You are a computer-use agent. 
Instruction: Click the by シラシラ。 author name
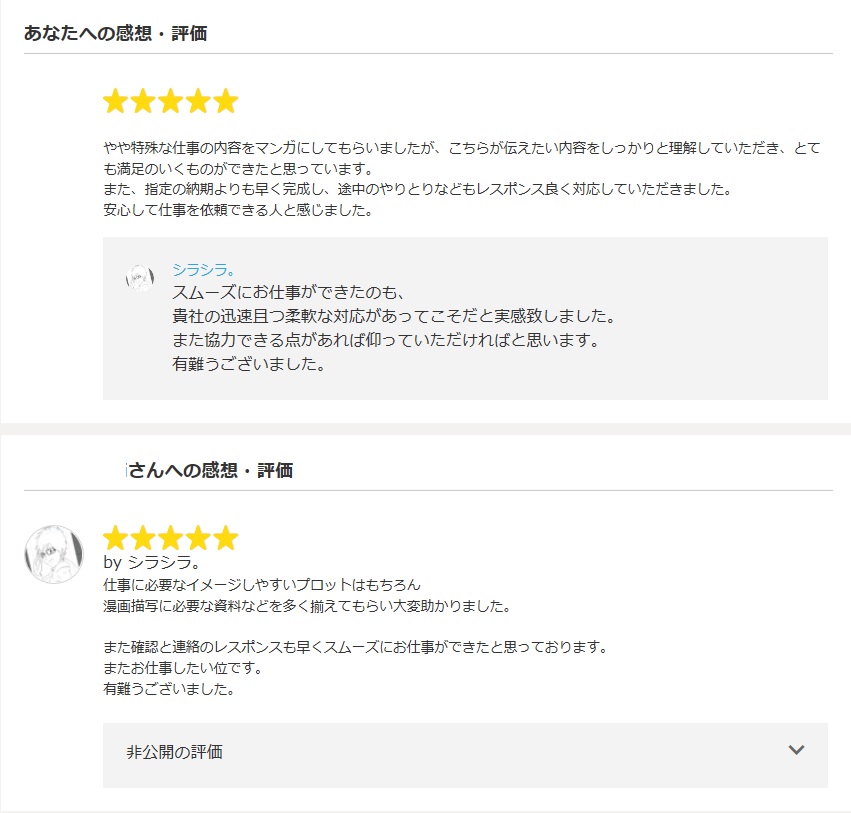click(x=152, y=562)
